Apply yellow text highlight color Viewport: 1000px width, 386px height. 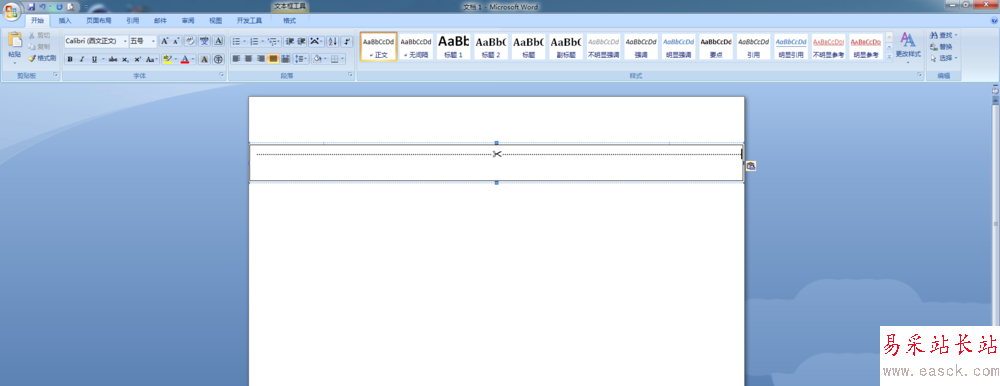(x=167, y=59)
